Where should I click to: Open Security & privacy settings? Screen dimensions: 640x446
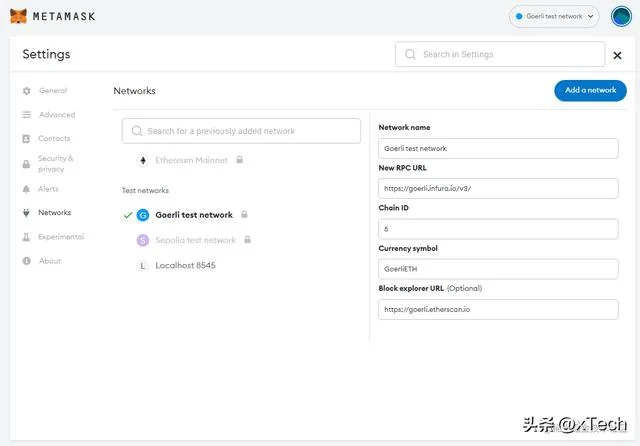56,163
